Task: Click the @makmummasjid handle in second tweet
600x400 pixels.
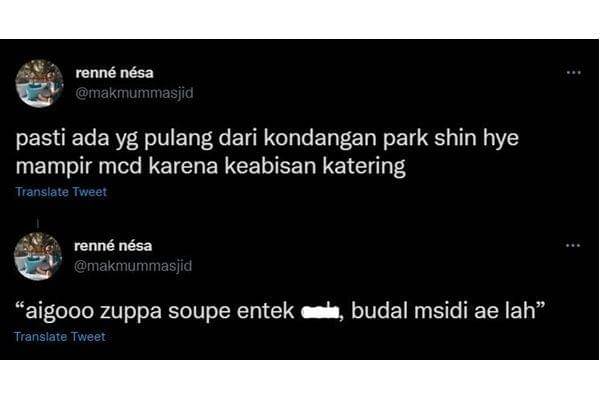Action: [x=133, y=266]
